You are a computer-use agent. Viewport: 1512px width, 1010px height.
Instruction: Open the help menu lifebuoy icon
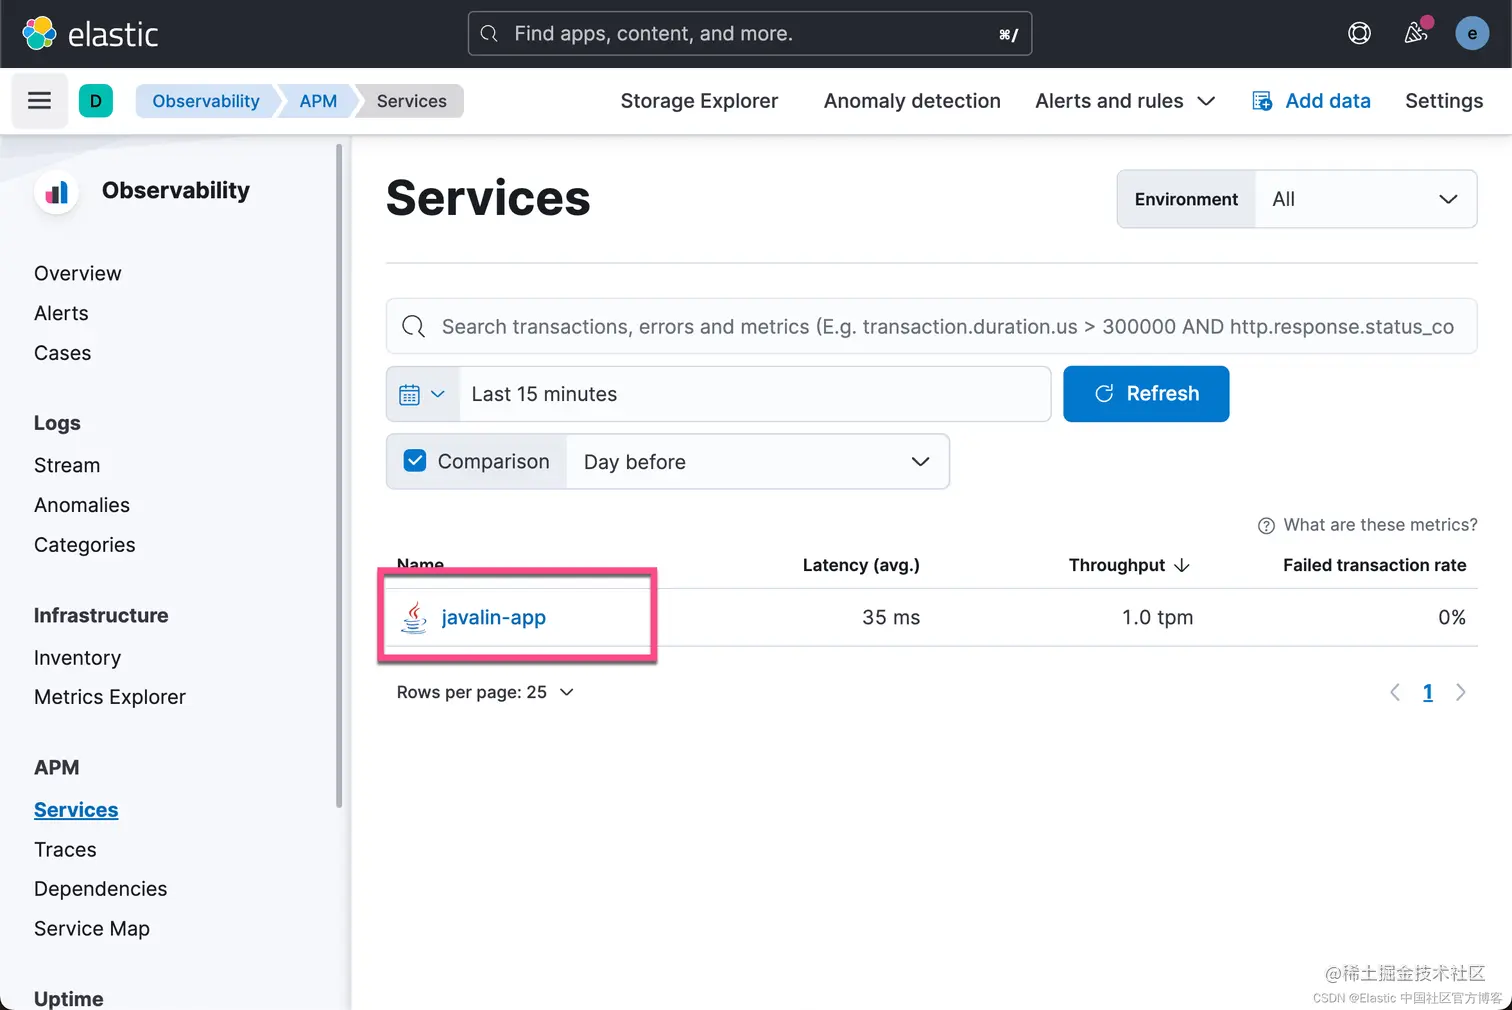(x=1359, y=33)
